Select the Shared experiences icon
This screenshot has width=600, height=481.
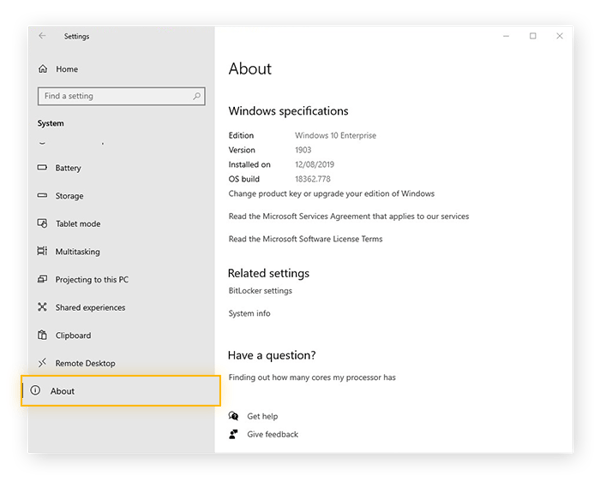42,307
